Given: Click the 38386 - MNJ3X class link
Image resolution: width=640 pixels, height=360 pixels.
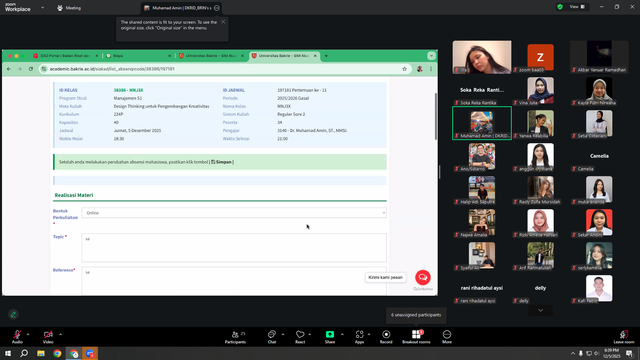Looking at the screenshot, I should (128, 90).
